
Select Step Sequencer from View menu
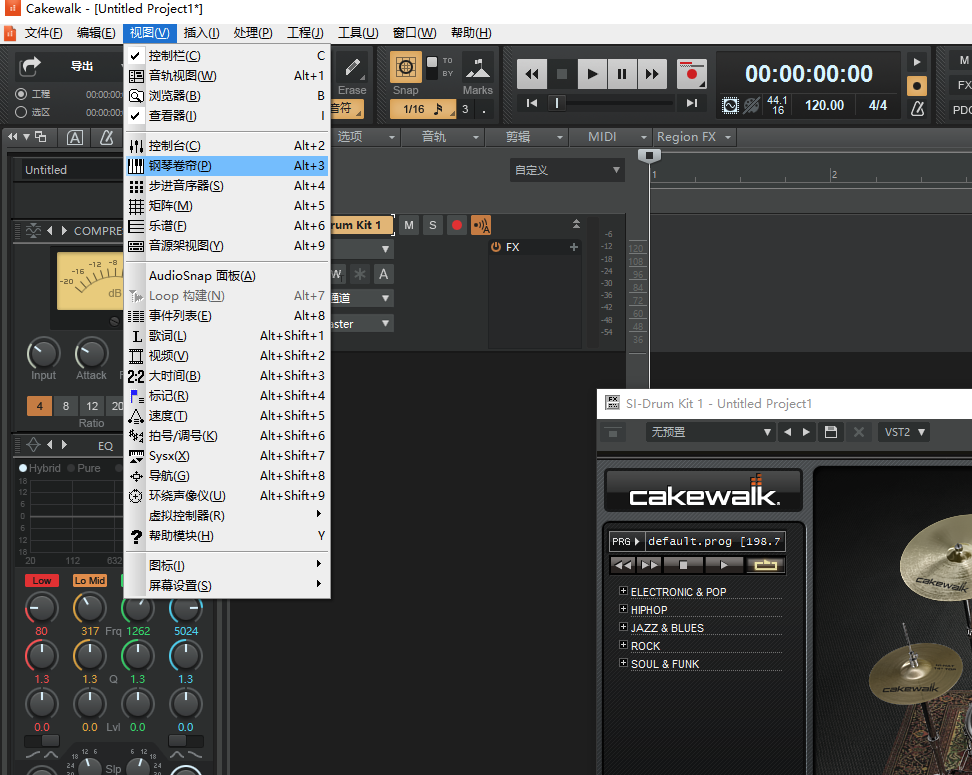(x=227, y=185)
